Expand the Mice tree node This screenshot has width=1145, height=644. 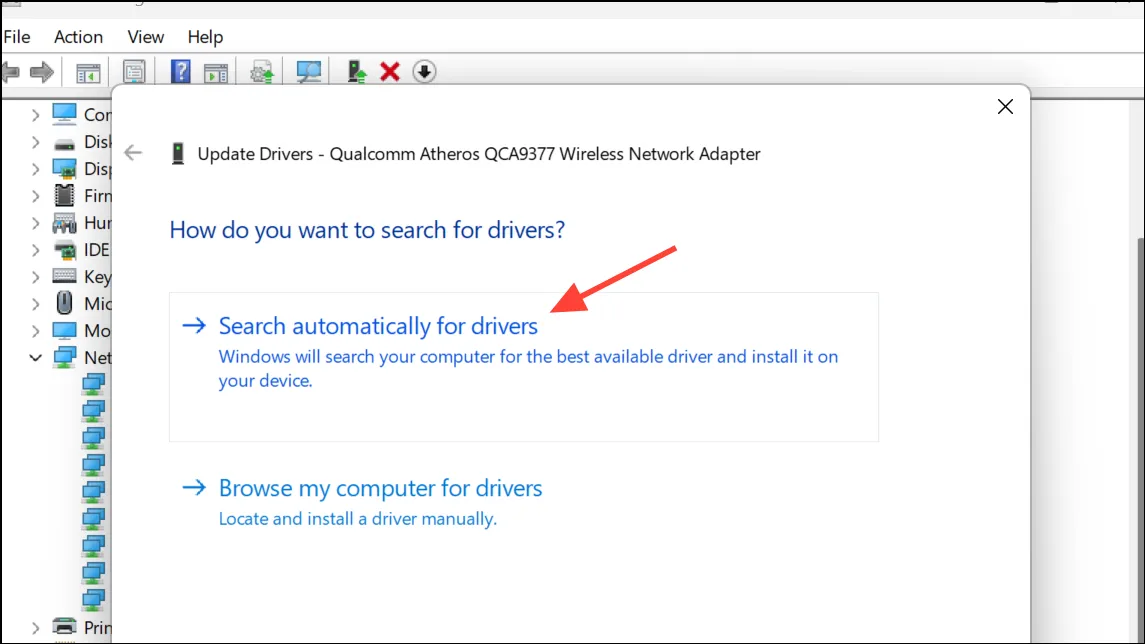click(x=35, y=304)
